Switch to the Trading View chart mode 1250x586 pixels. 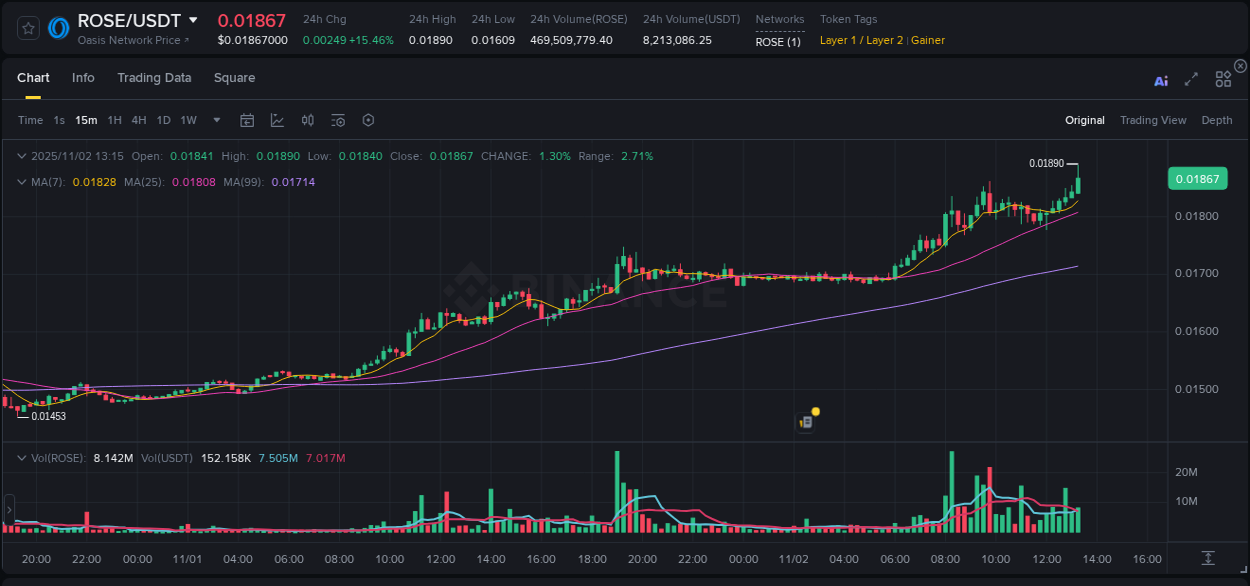1153,120
